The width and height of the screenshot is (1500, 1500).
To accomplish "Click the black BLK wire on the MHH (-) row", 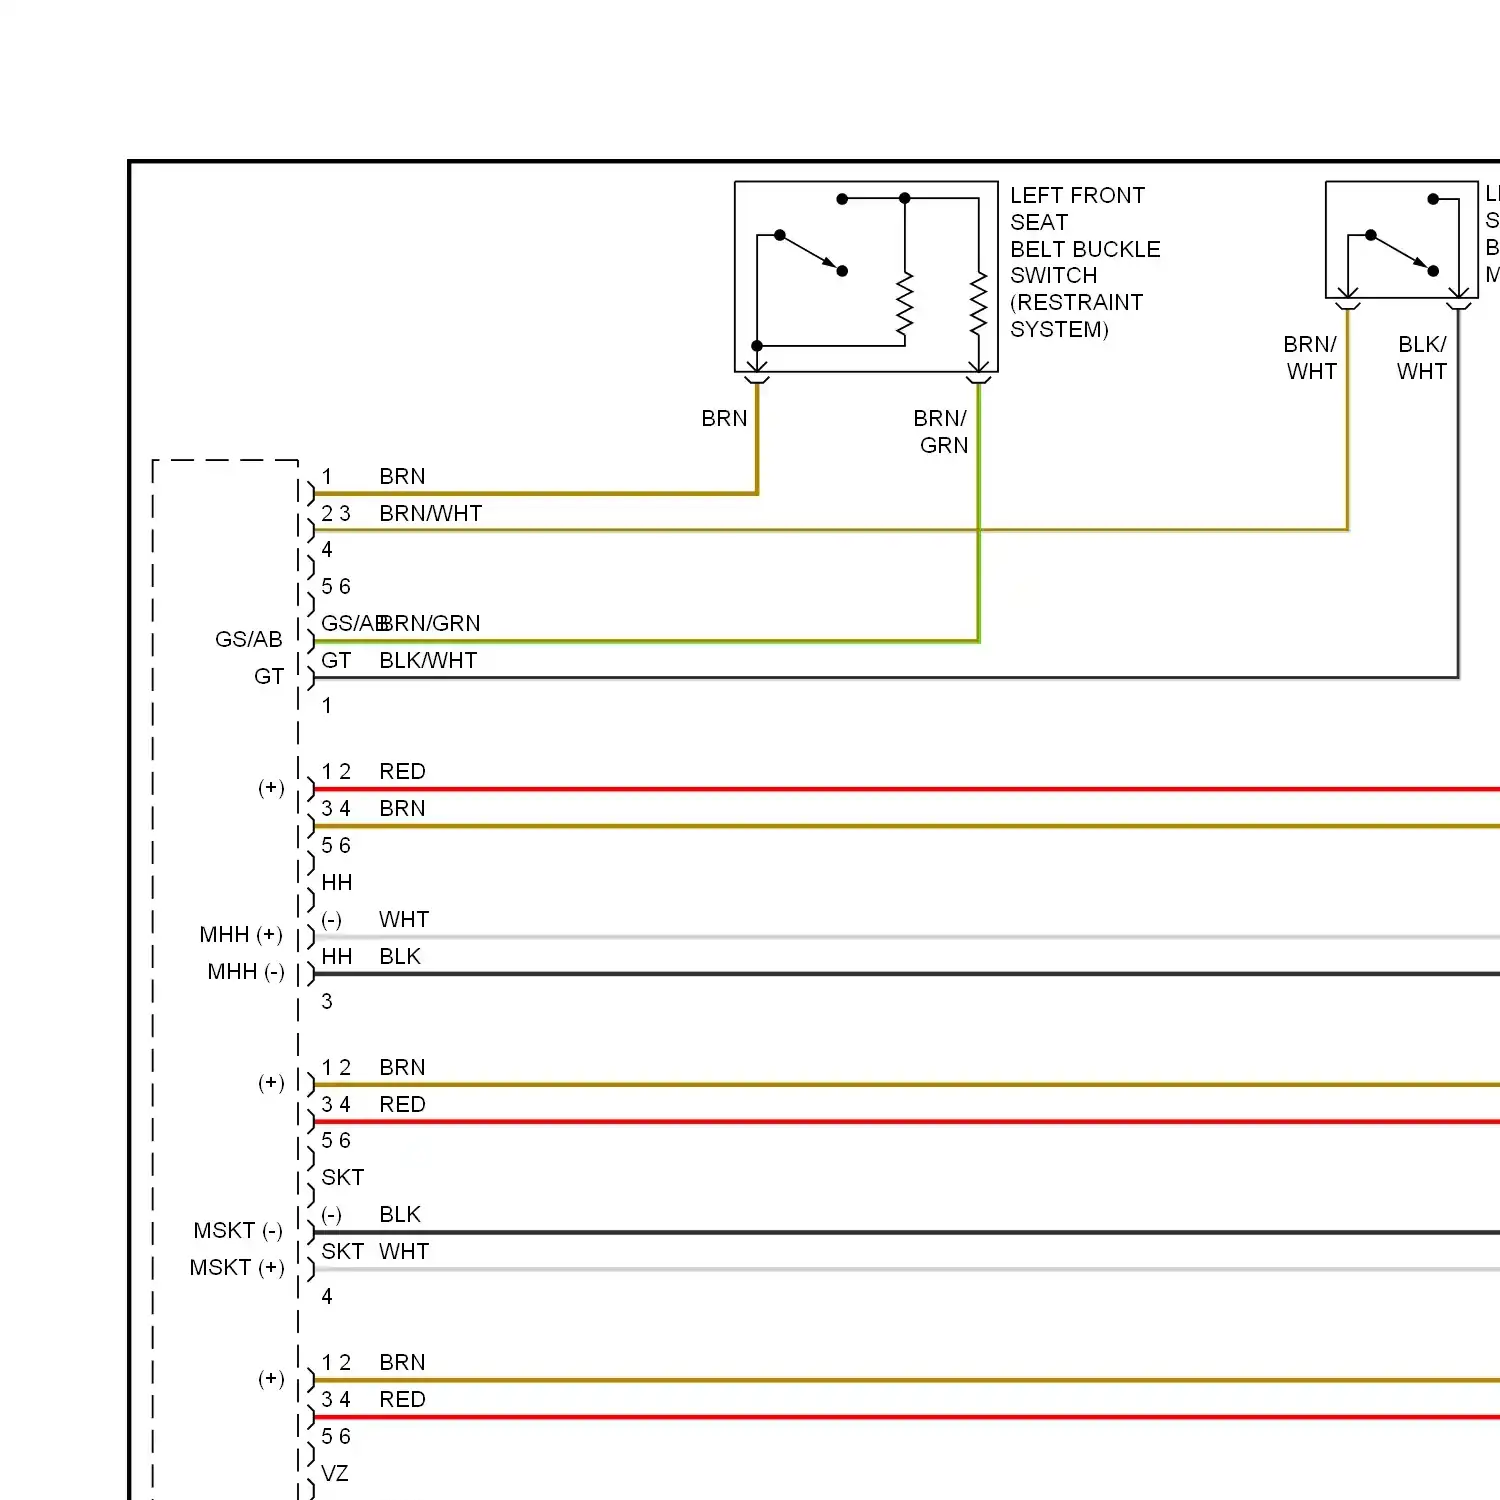I will pyautogui.click(x=906, y=973).
